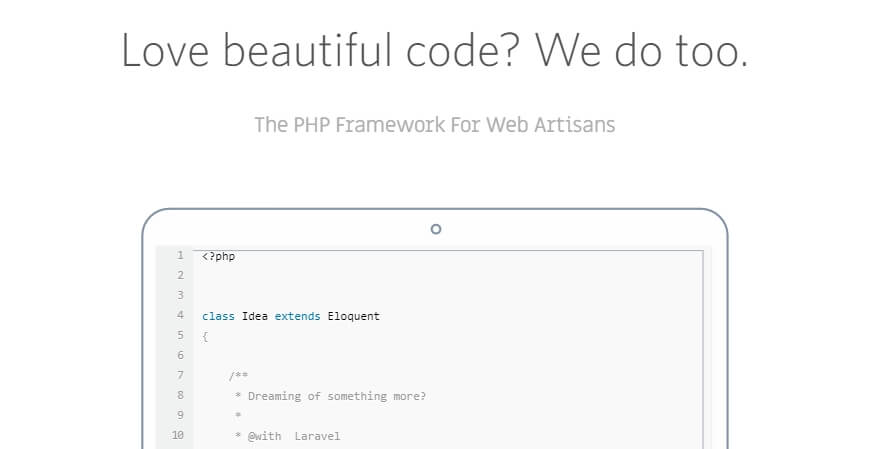878x449 pixels.
Task: Click the "Dreaming of something more?" comment
Action: [x=337, y=396]
